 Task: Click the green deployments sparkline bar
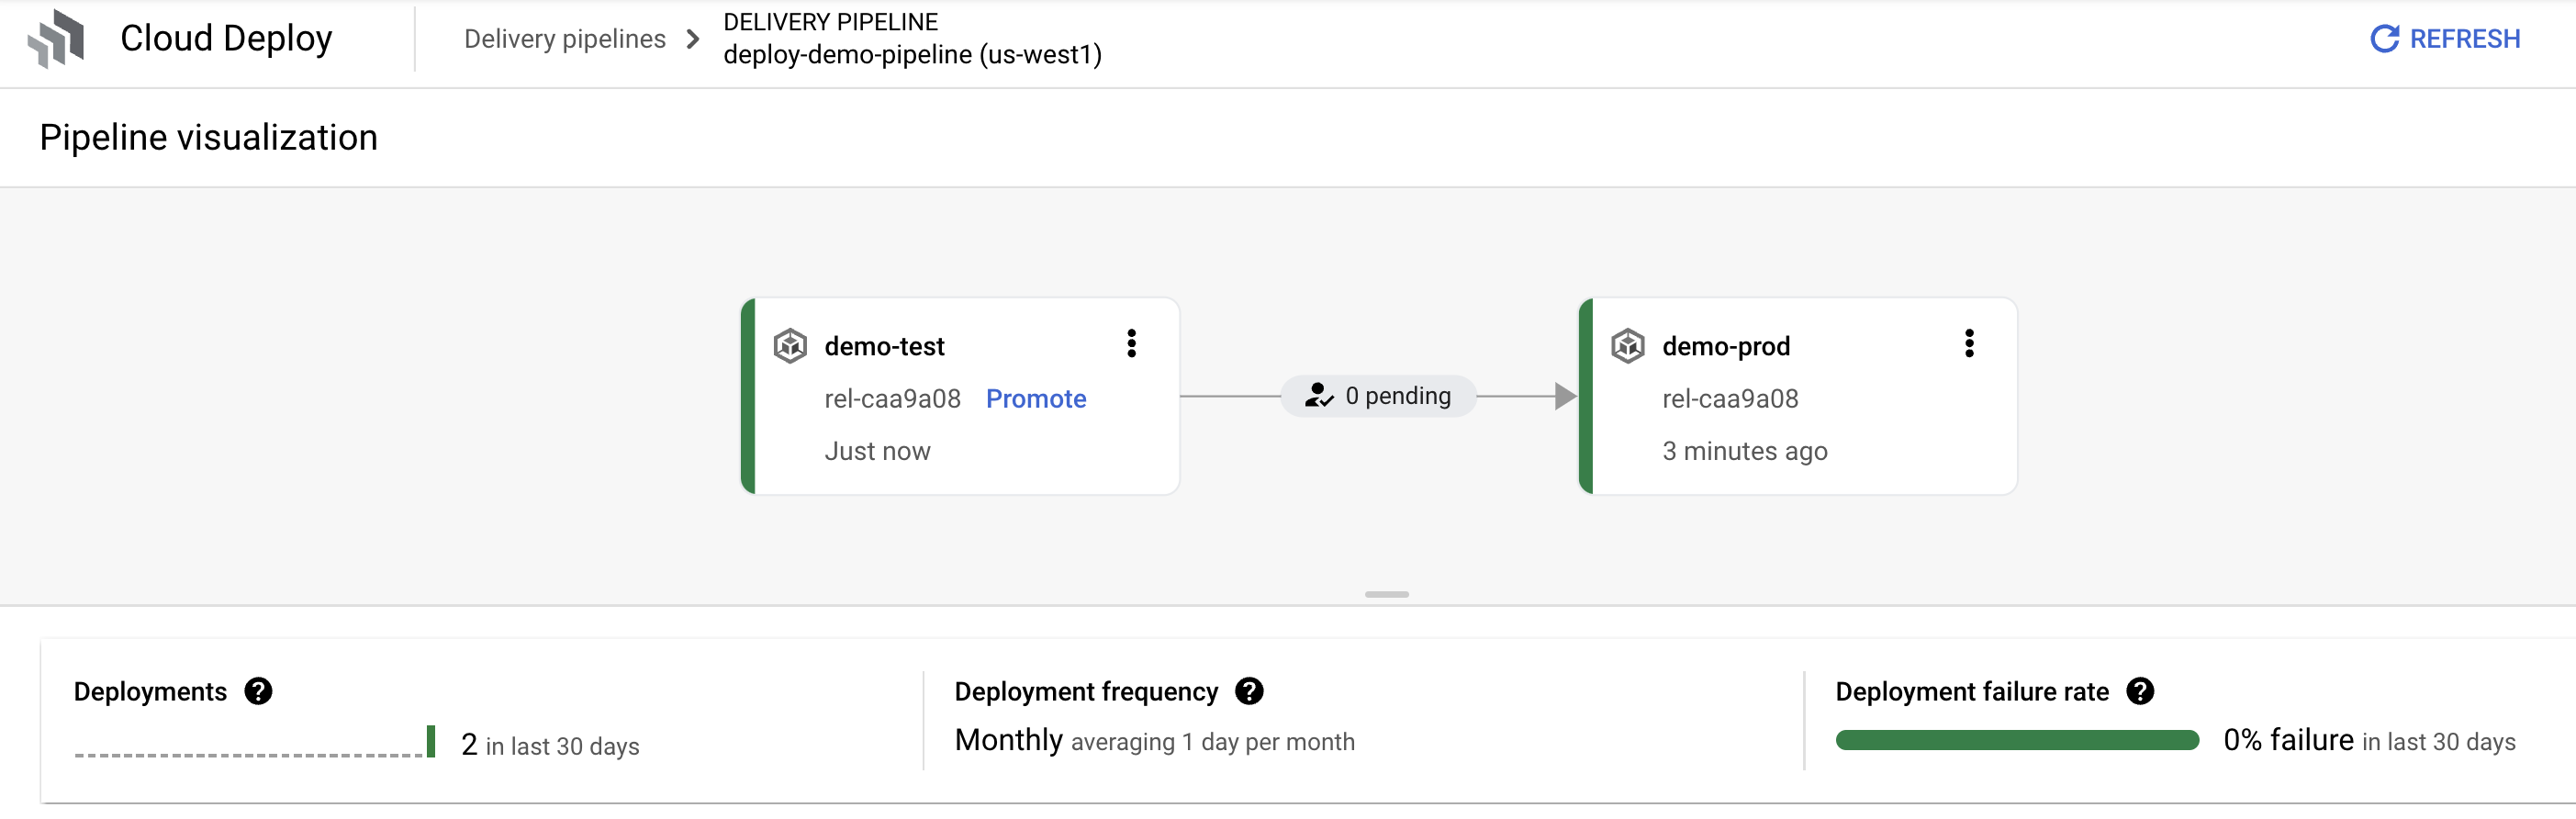coord(431,741)
